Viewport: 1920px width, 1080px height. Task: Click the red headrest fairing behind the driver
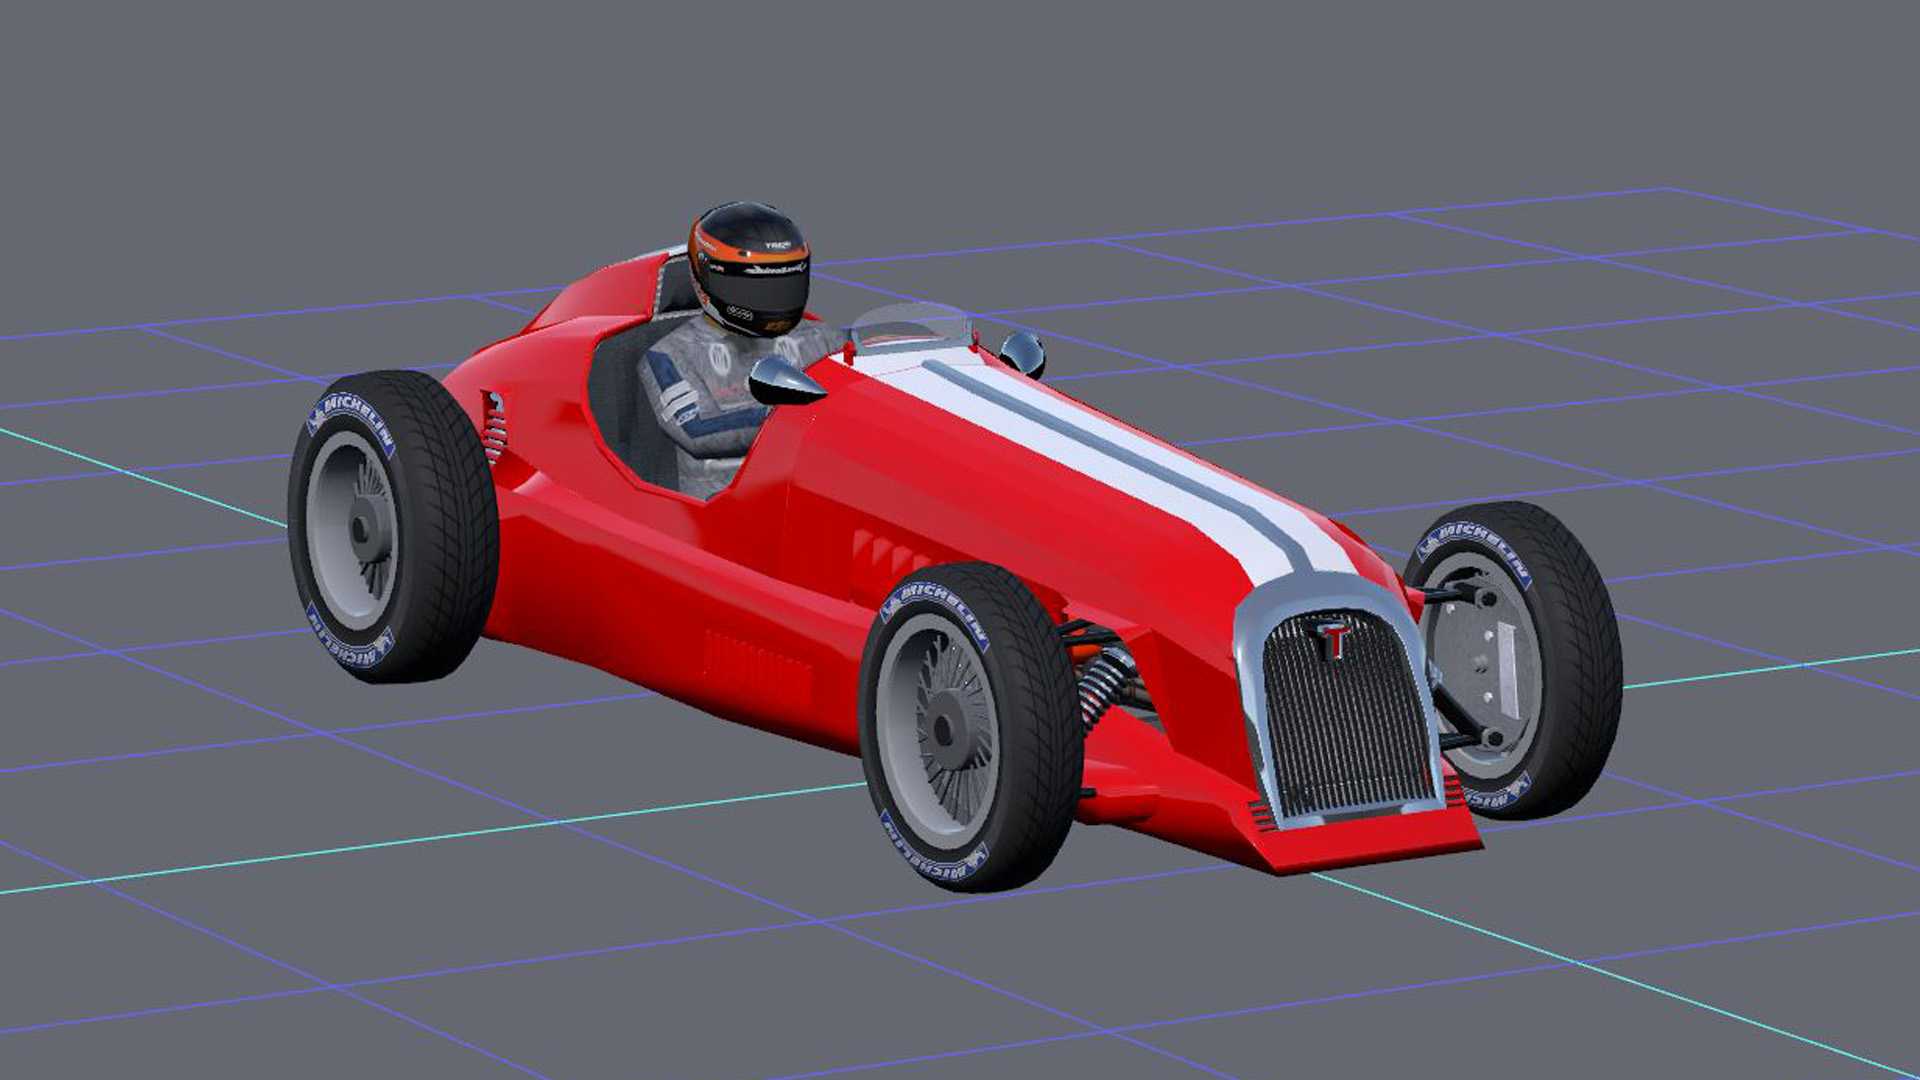(x=610, y=290)
